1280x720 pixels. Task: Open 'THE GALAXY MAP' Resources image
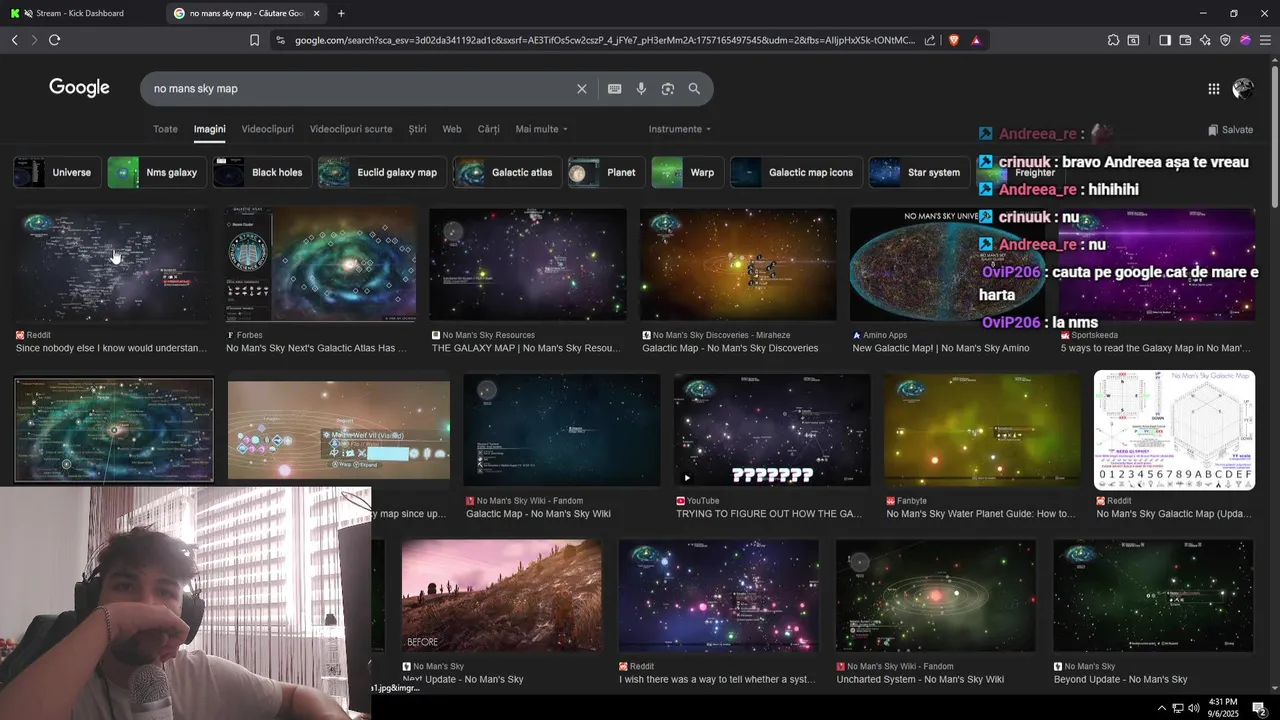pos(528,264)
